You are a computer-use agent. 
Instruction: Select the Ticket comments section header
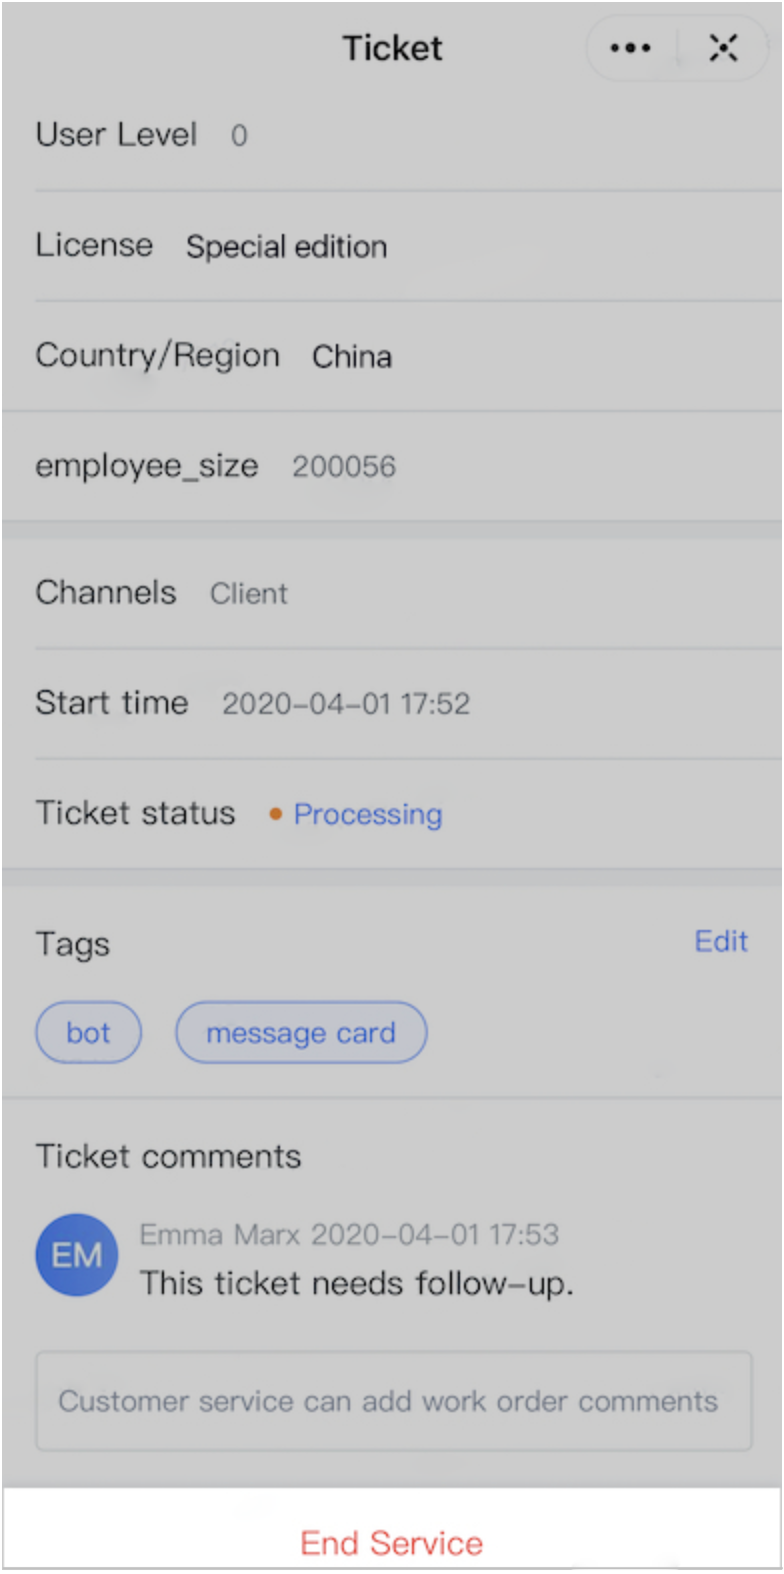point(168,1156)
